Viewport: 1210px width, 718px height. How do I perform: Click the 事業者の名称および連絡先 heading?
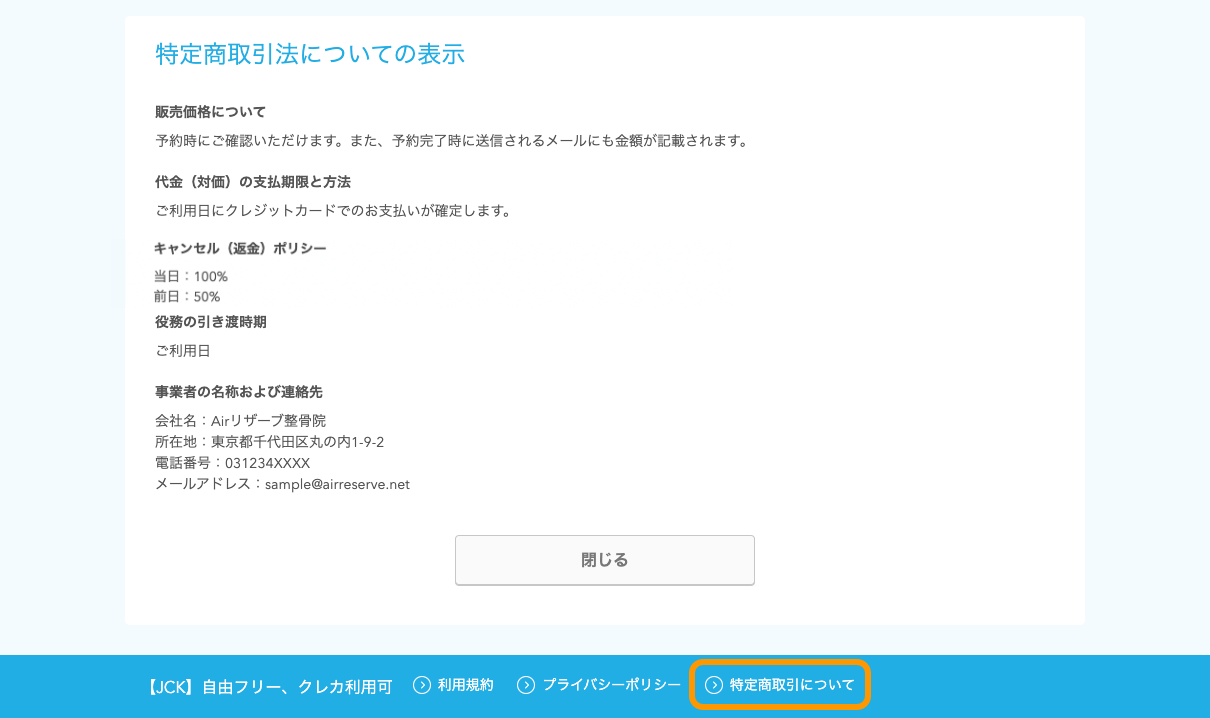pyautogui.click(x=239, y=392)
